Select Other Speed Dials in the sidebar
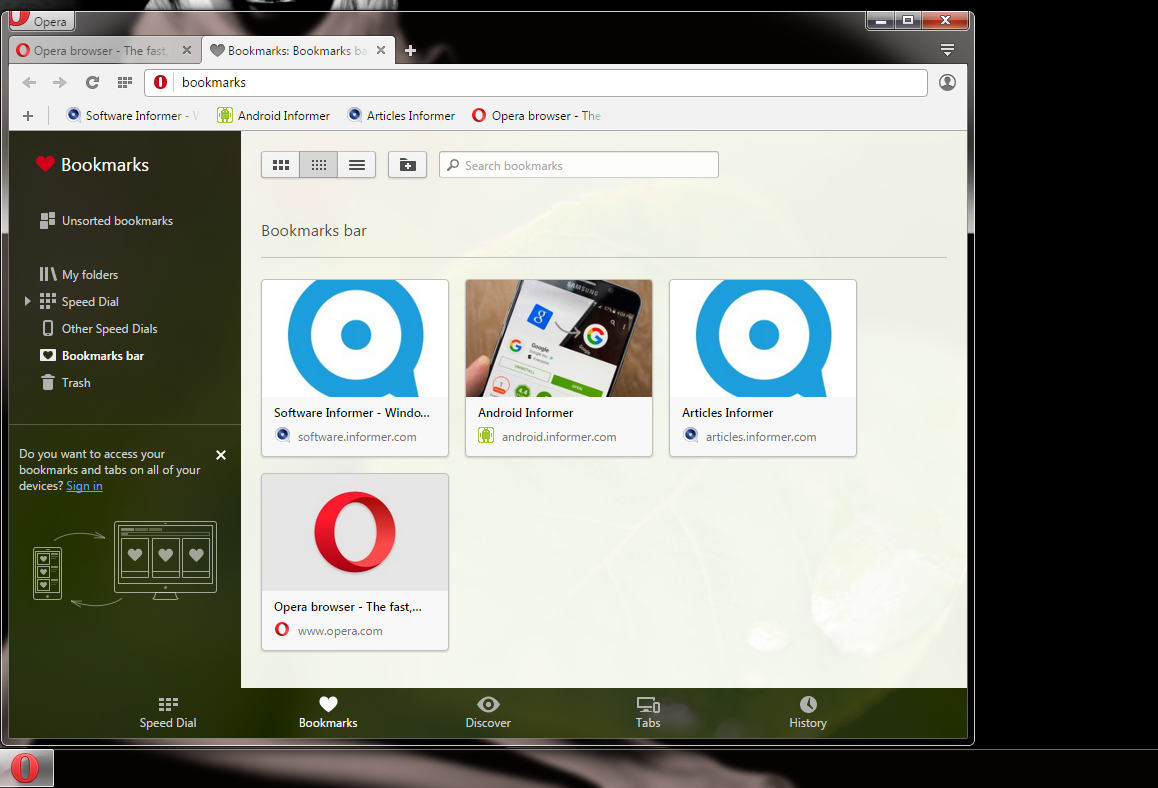The height and width of the screenshot is (788, 1158). [x=99, y=329]
